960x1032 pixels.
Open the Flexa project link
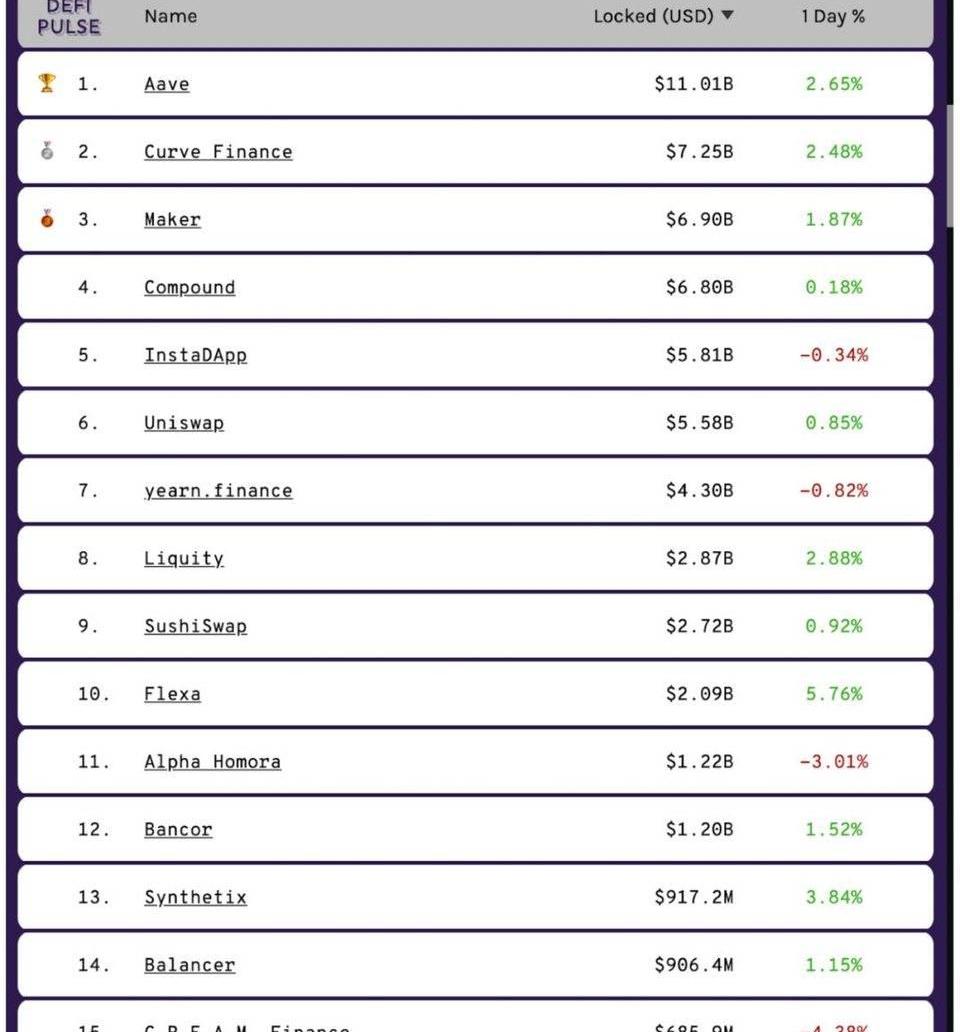[x=172, y=694]
